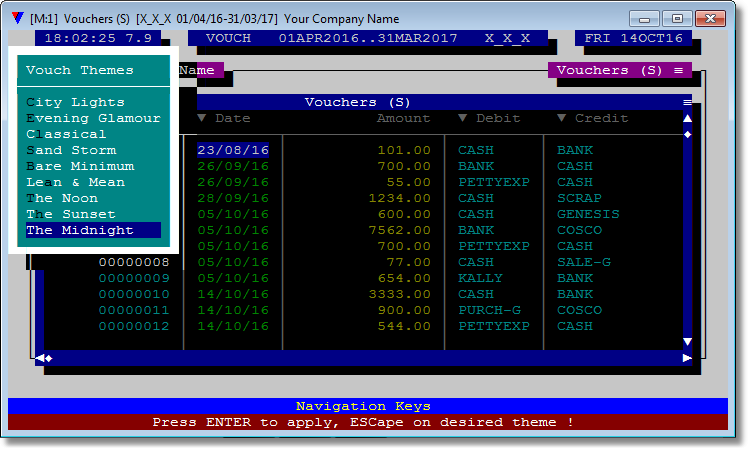Click amount 900.00
748x450 pixels.
coord(404,310)
